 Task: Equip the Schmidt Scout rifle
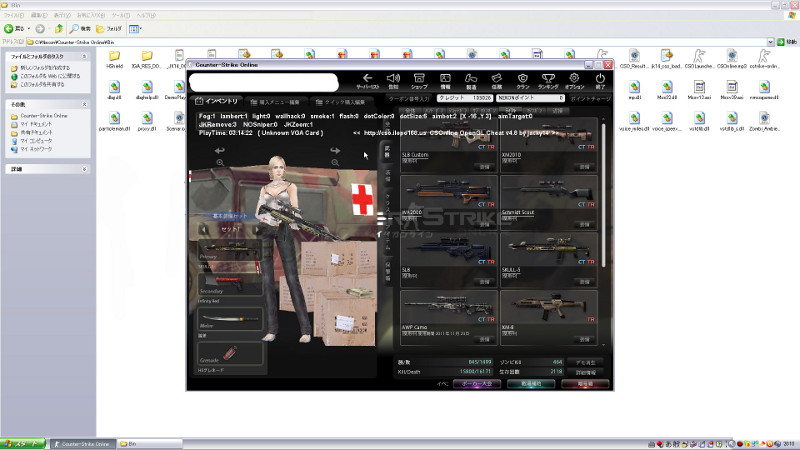click(x=584, y=224)
